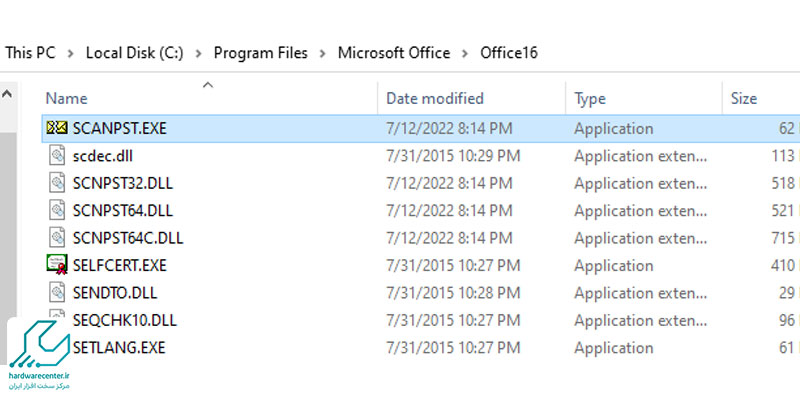Click Office16 in the address path
This screenshot has height=400, width=800.
tap(509, 53)
